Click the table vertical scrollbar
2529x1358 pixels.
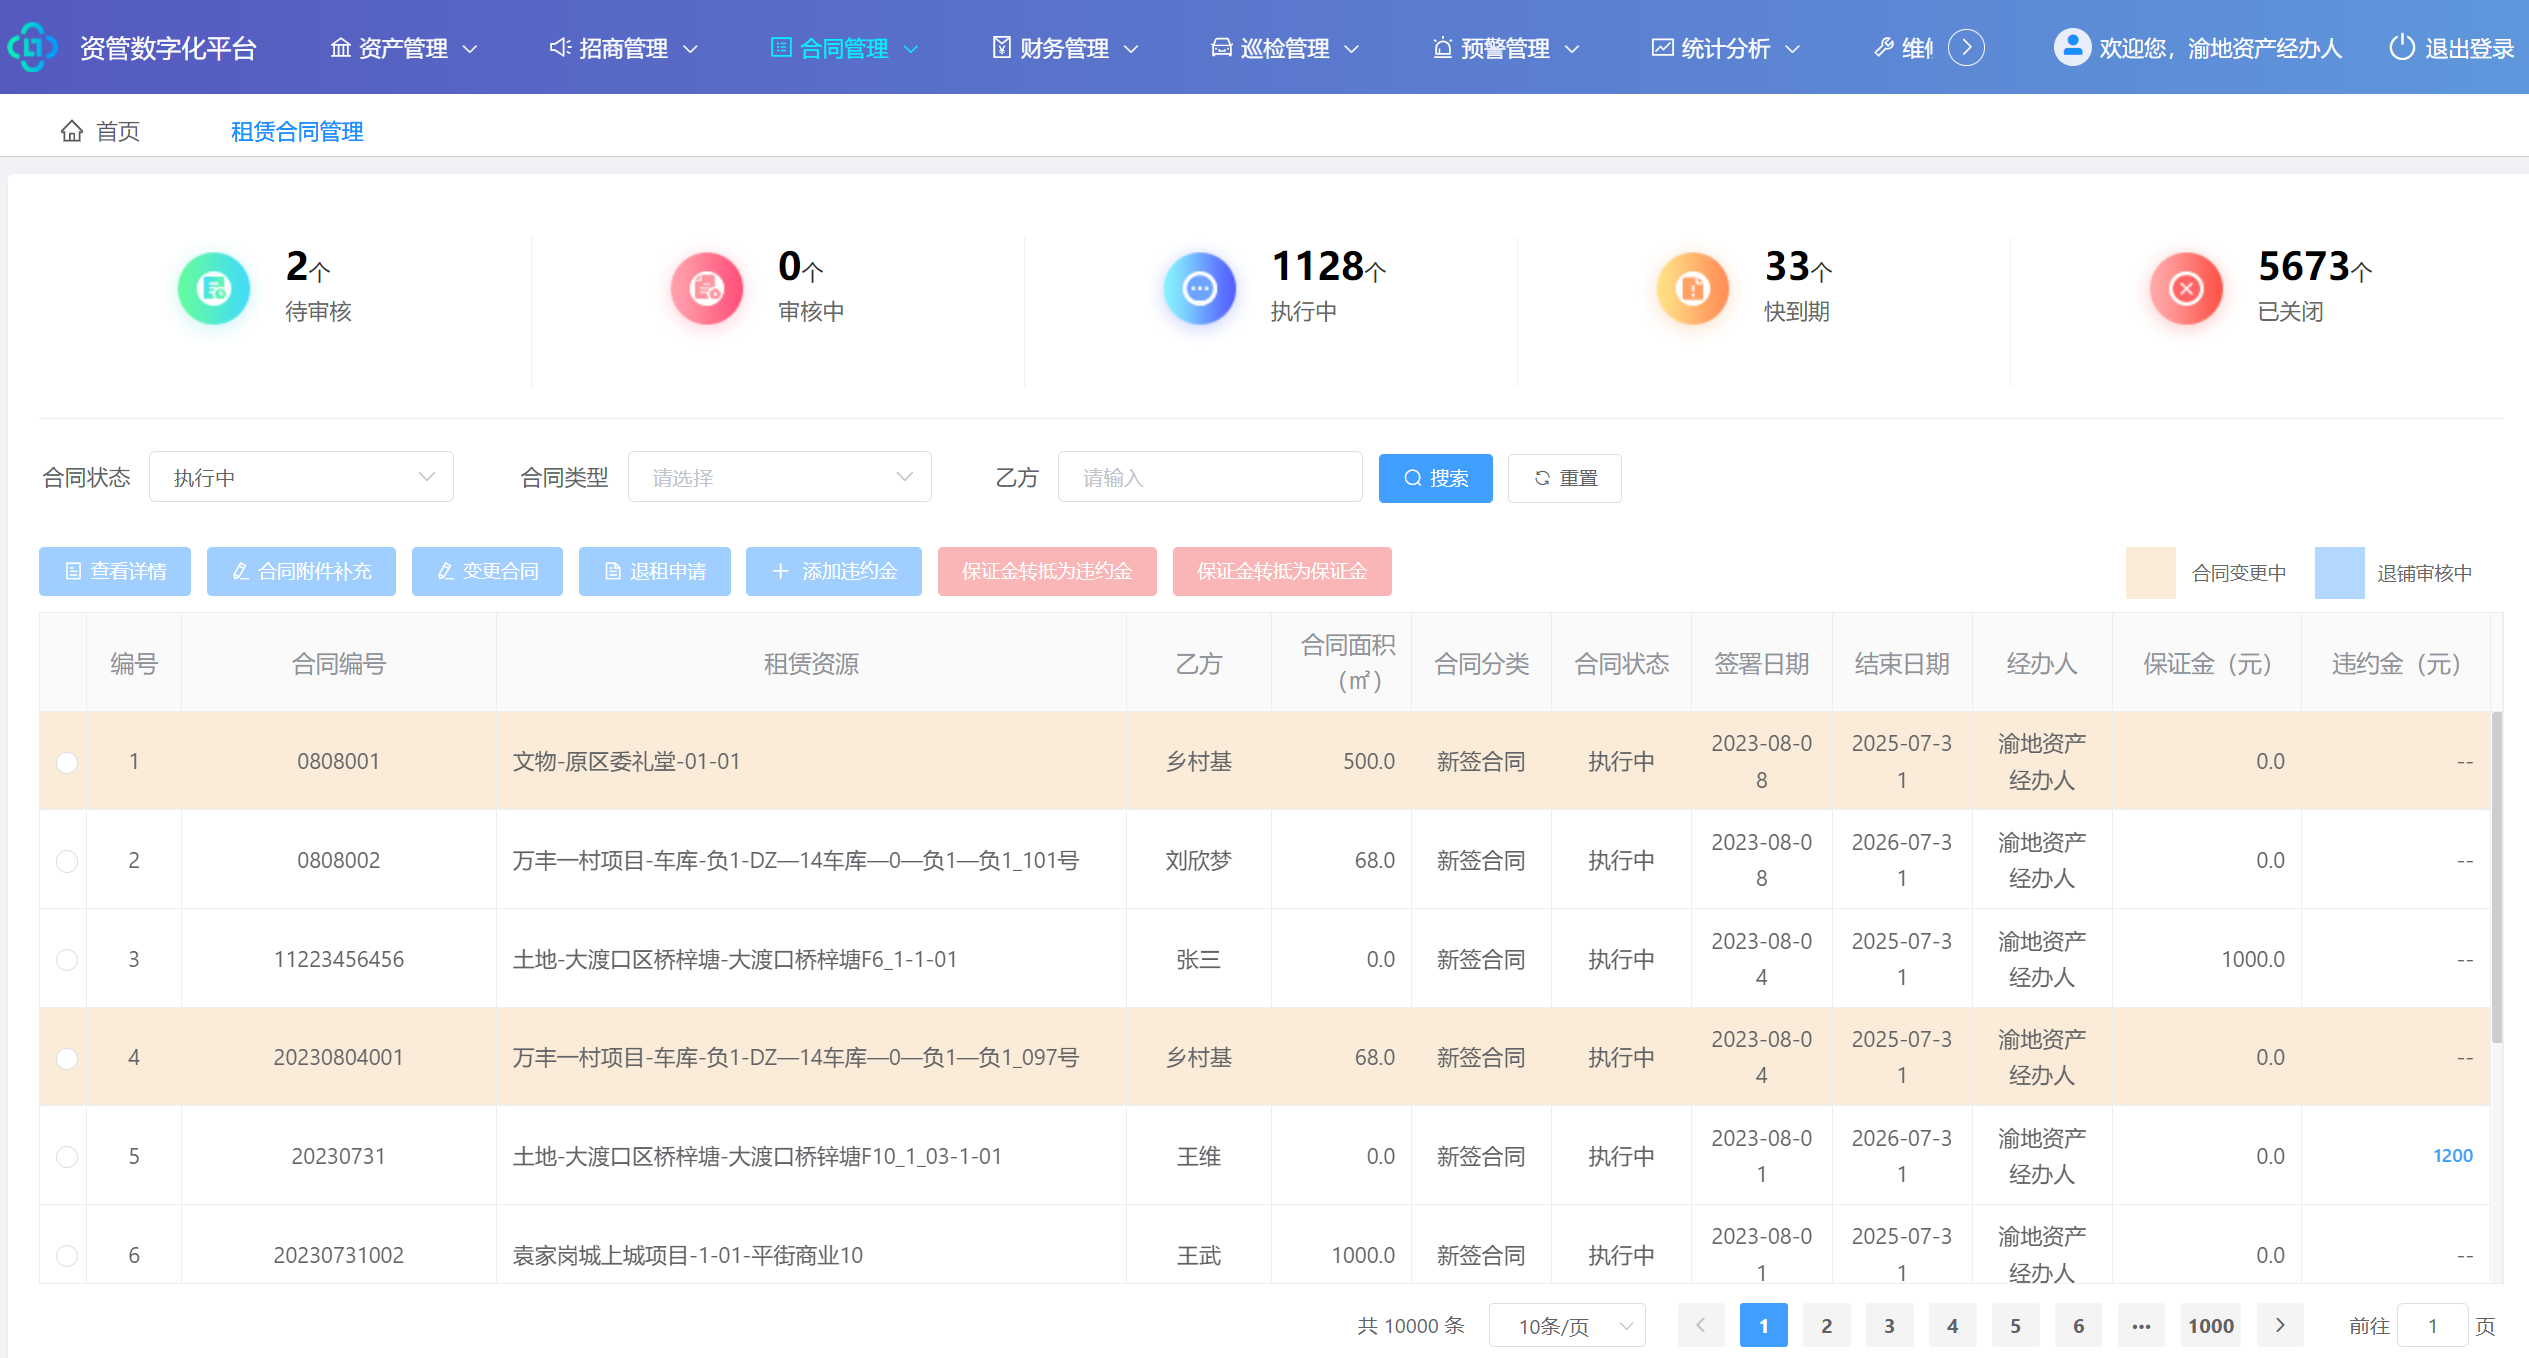click(x=2497, y=877)
